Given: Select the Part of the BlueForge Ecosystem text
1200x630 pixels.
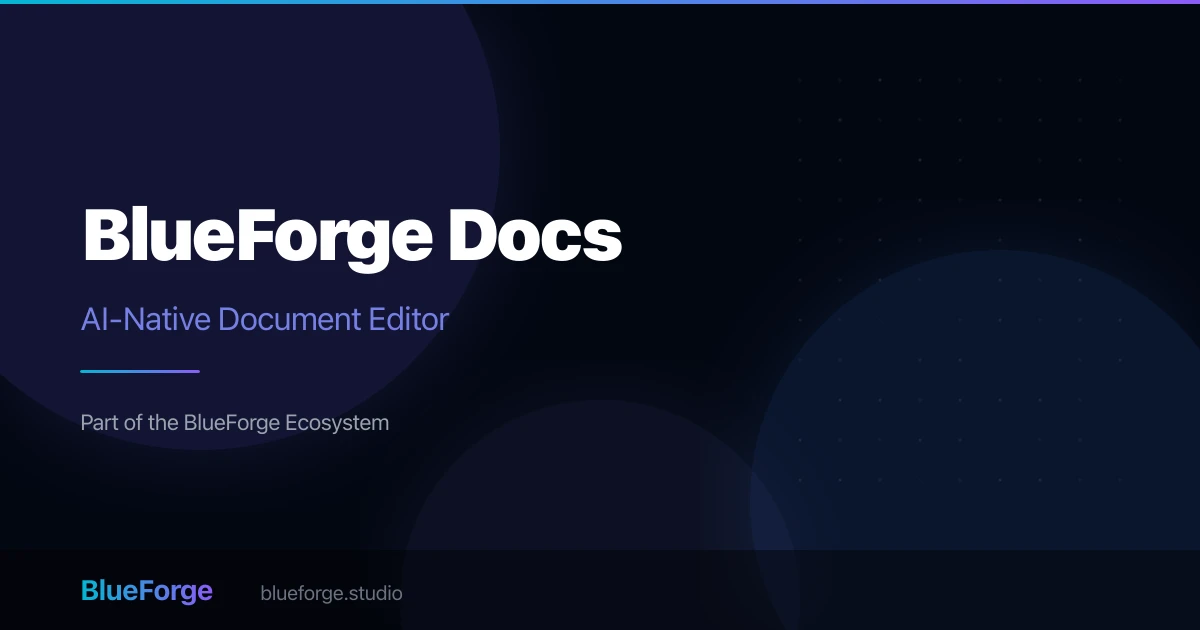Looking at the screenshot, I should tap(234, 422).
